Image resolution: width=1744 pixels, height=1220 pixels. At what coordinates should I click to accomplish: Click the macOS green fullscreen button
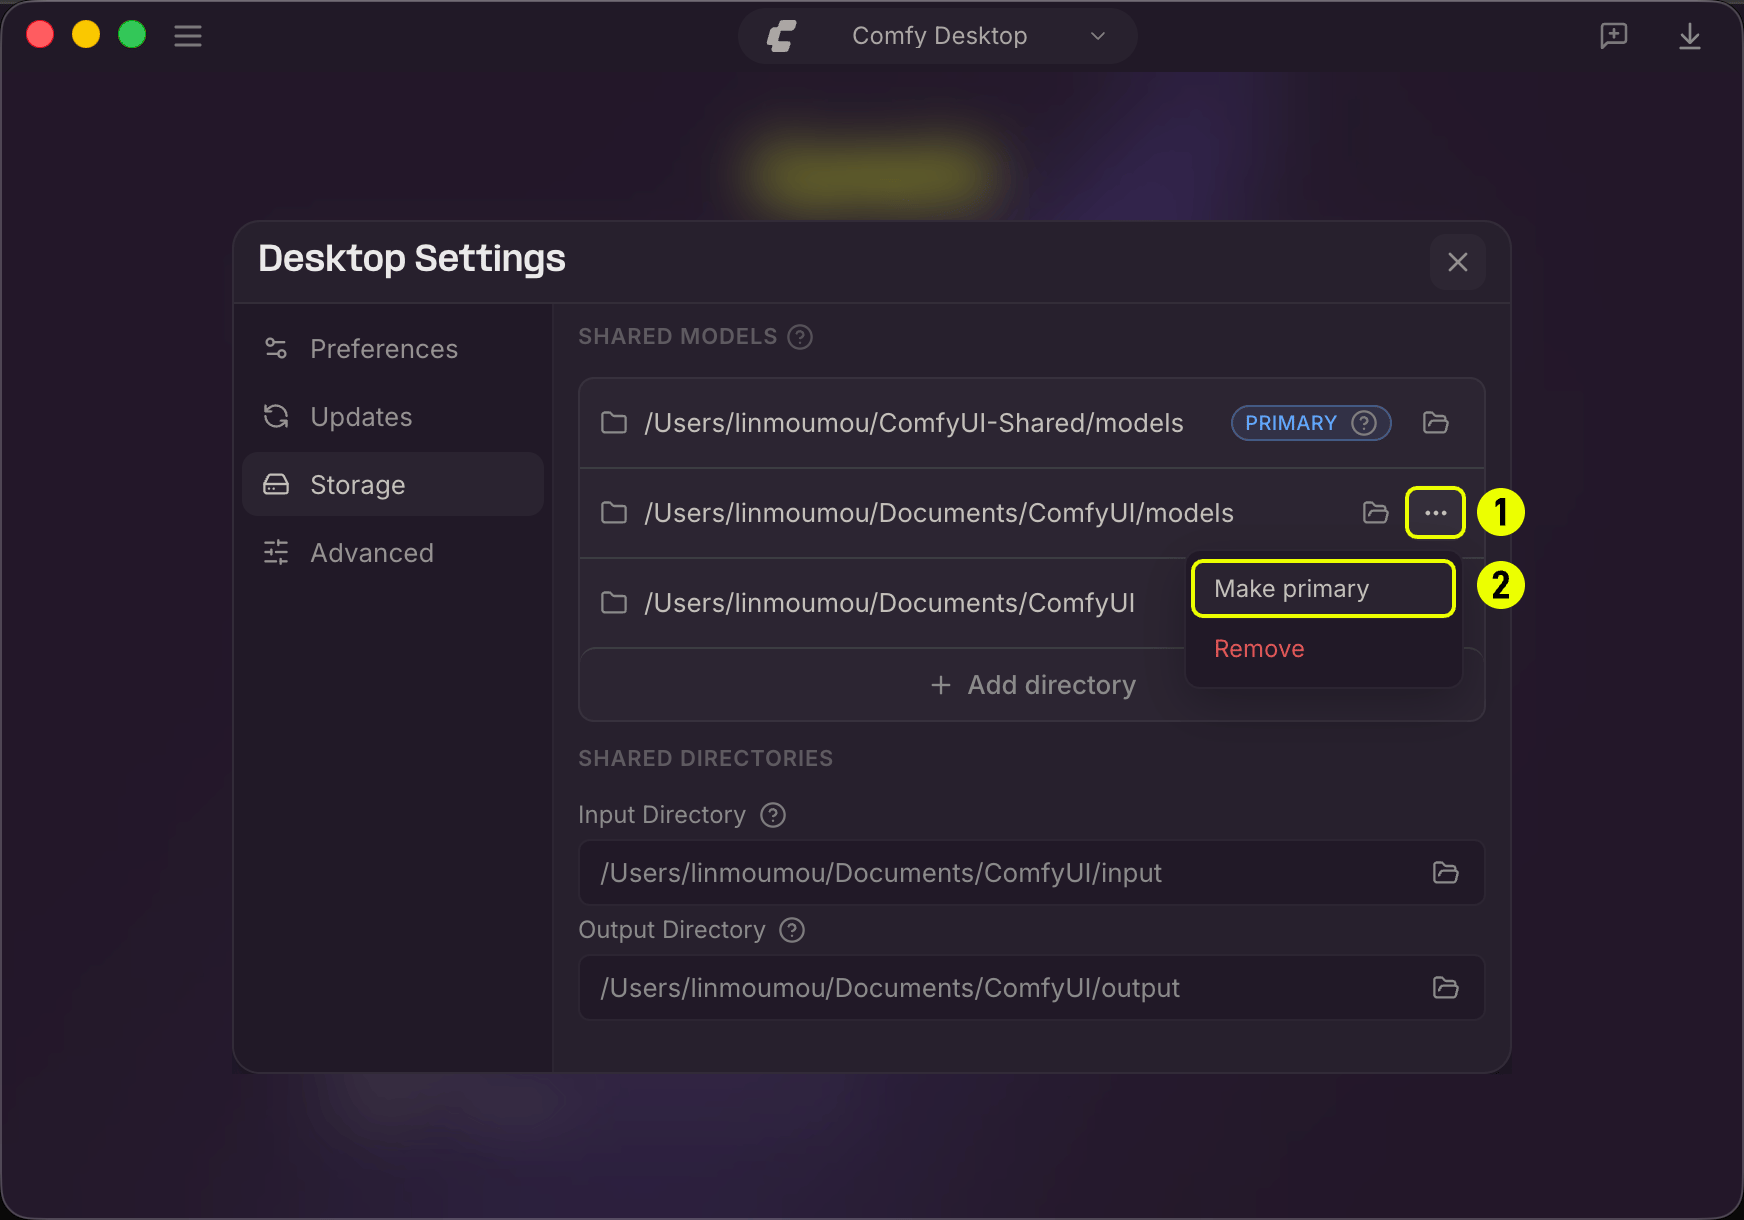[132, 35]
